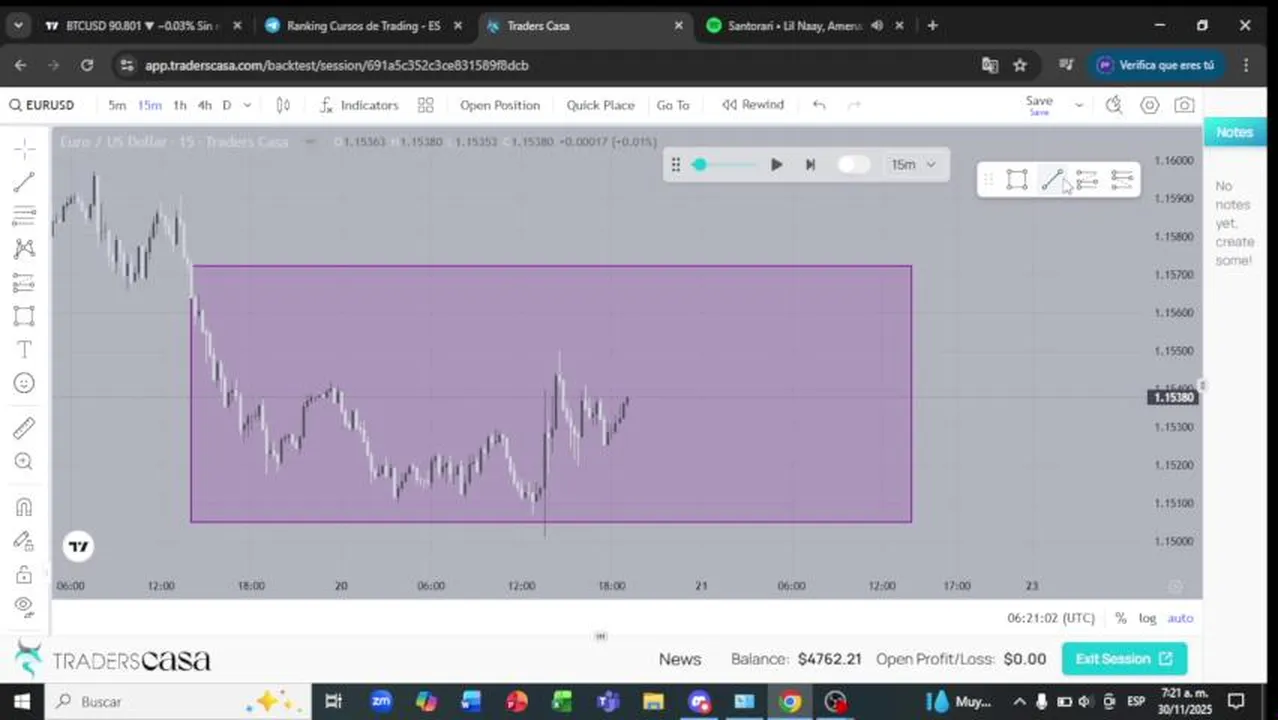1278x720 pixels.
Task: Select rectangle tool in floating favorites bar
Action: pyautogui.click(x=1017, y=180)
